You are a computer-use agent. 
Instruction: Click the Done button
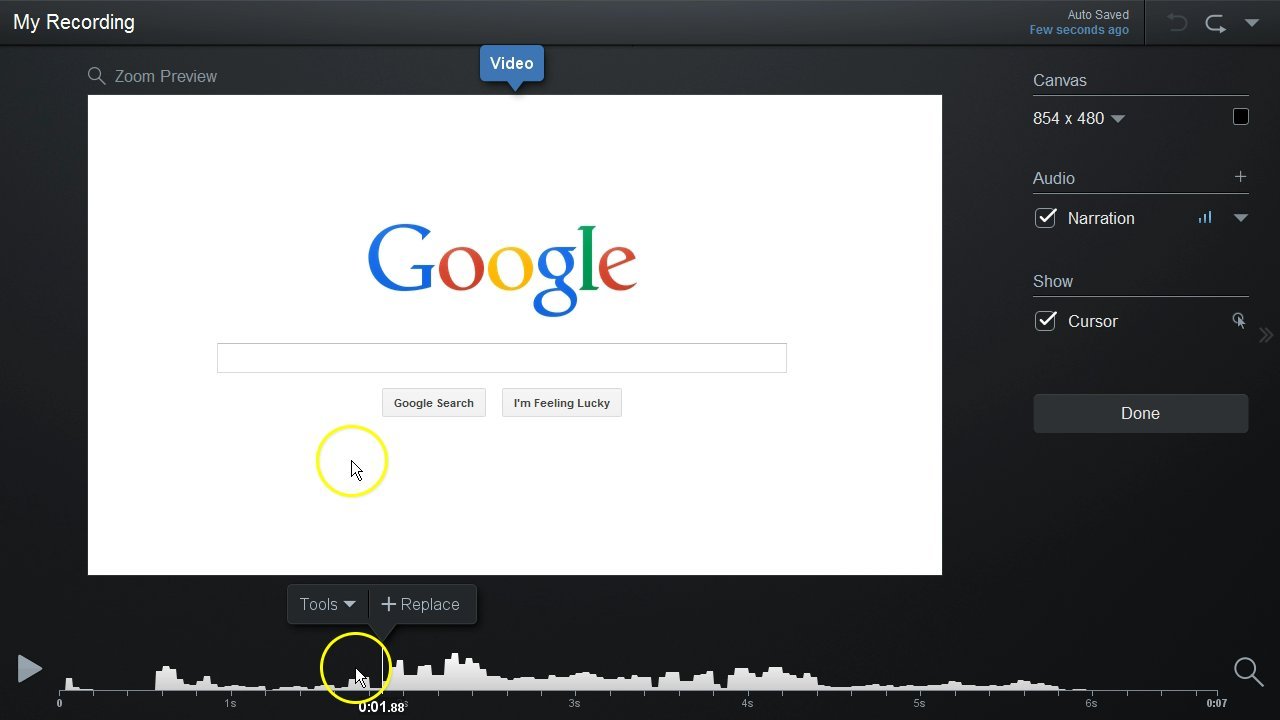(1141, 413)
